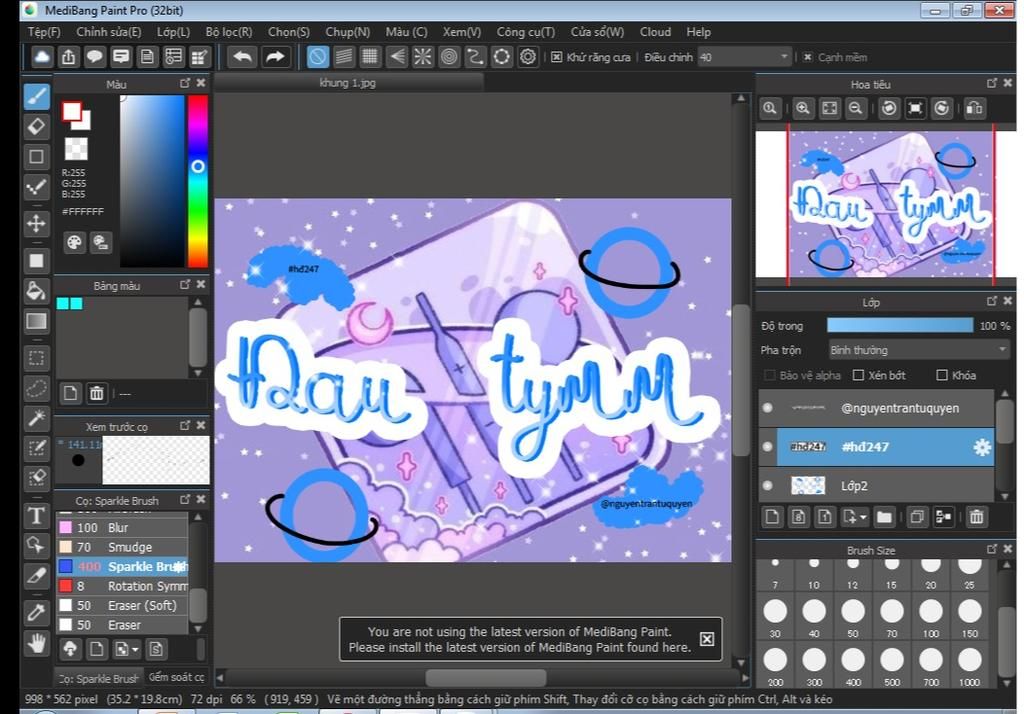Select the @nguyentrantuquyen layer
This screenshot has width=1024, height=714.
pyautogui.click(x=876, y=408)
